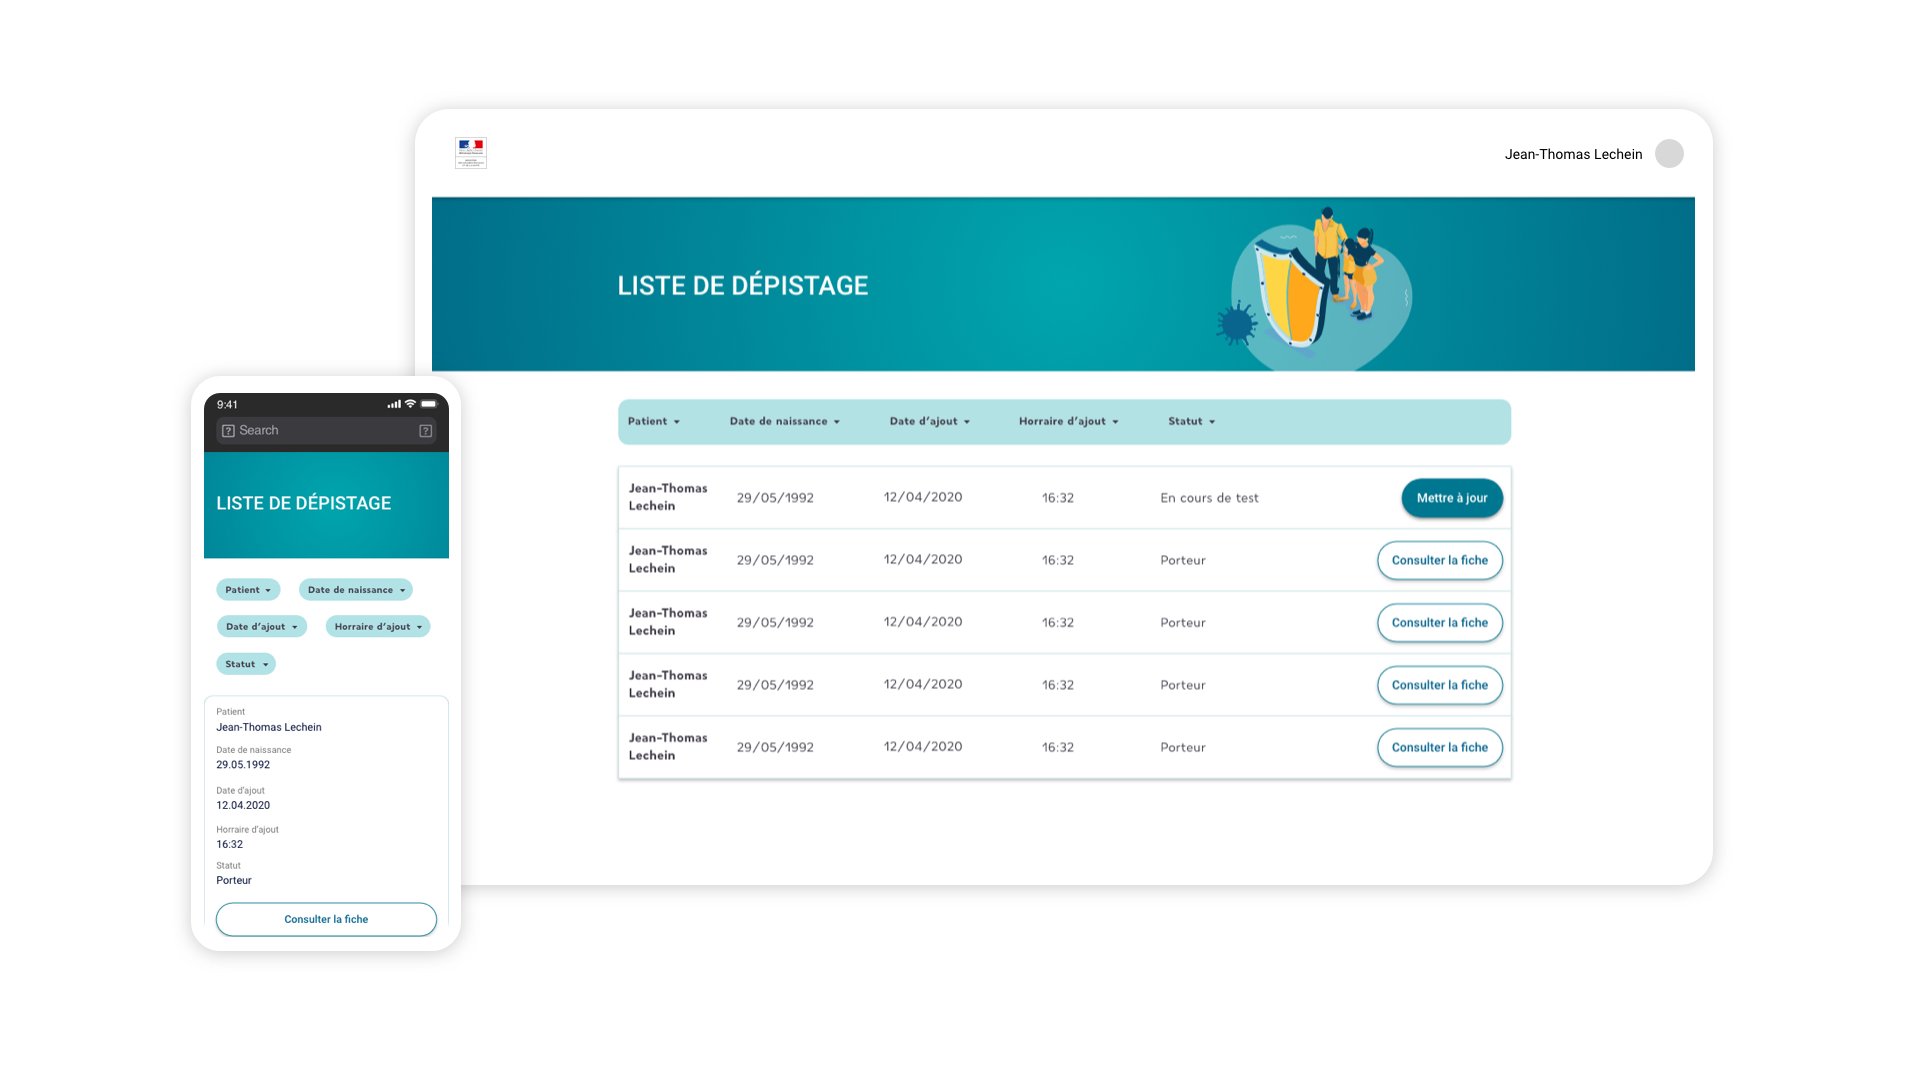This screenshot has height=1080, width=1920.
Task: Open the mobile Date de naissance filter chip
Action: tap(356, 590)
